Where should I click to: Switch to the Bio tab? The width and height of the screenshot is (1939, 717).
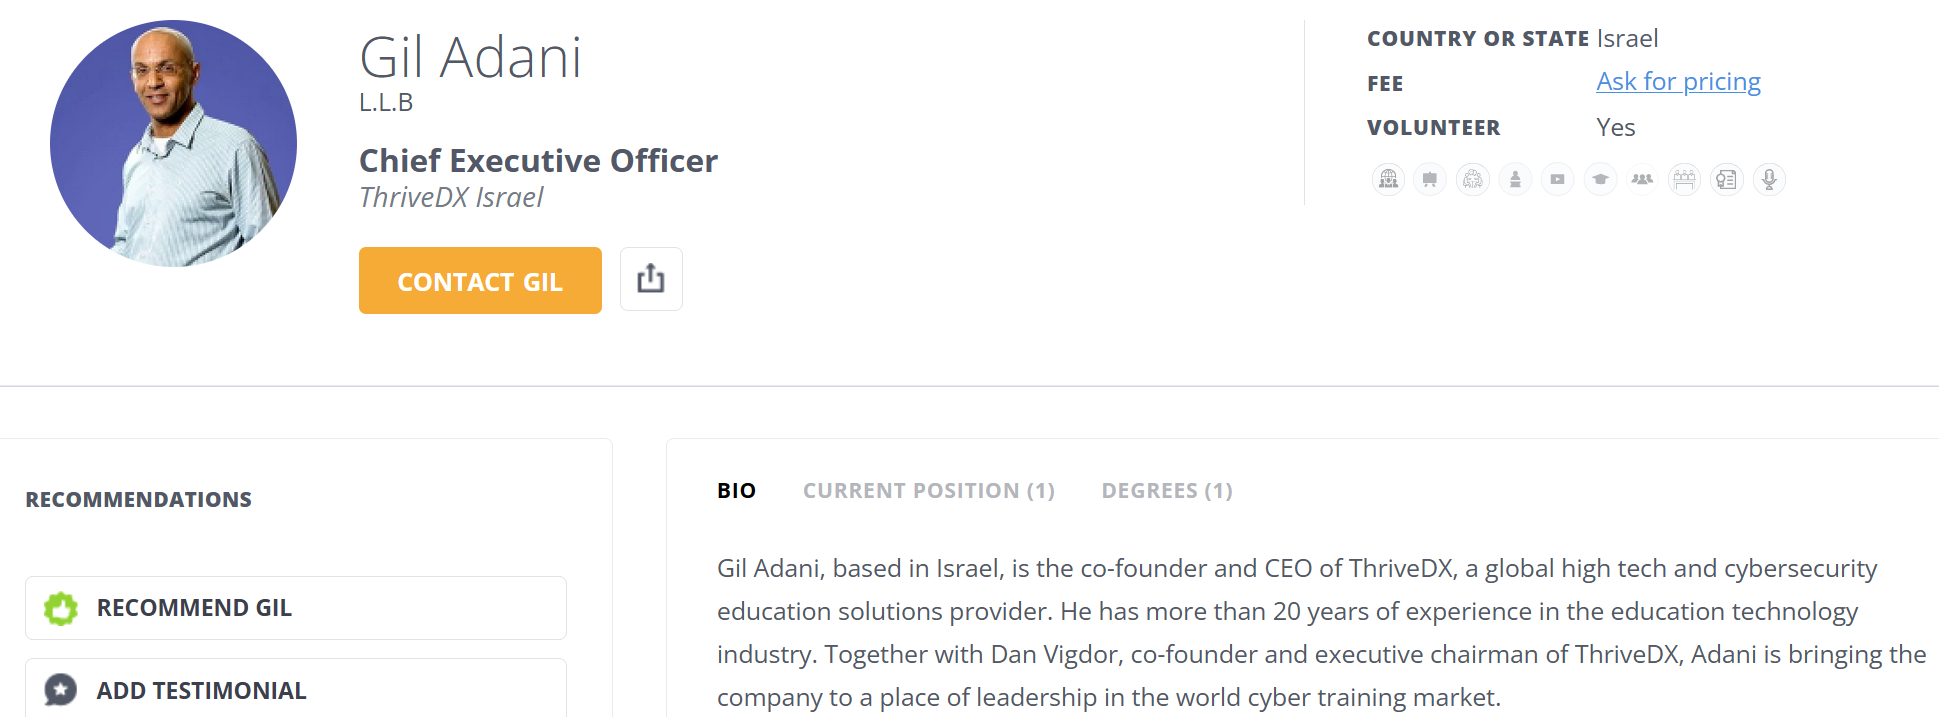pyautogui.click(x=736, y=491)
